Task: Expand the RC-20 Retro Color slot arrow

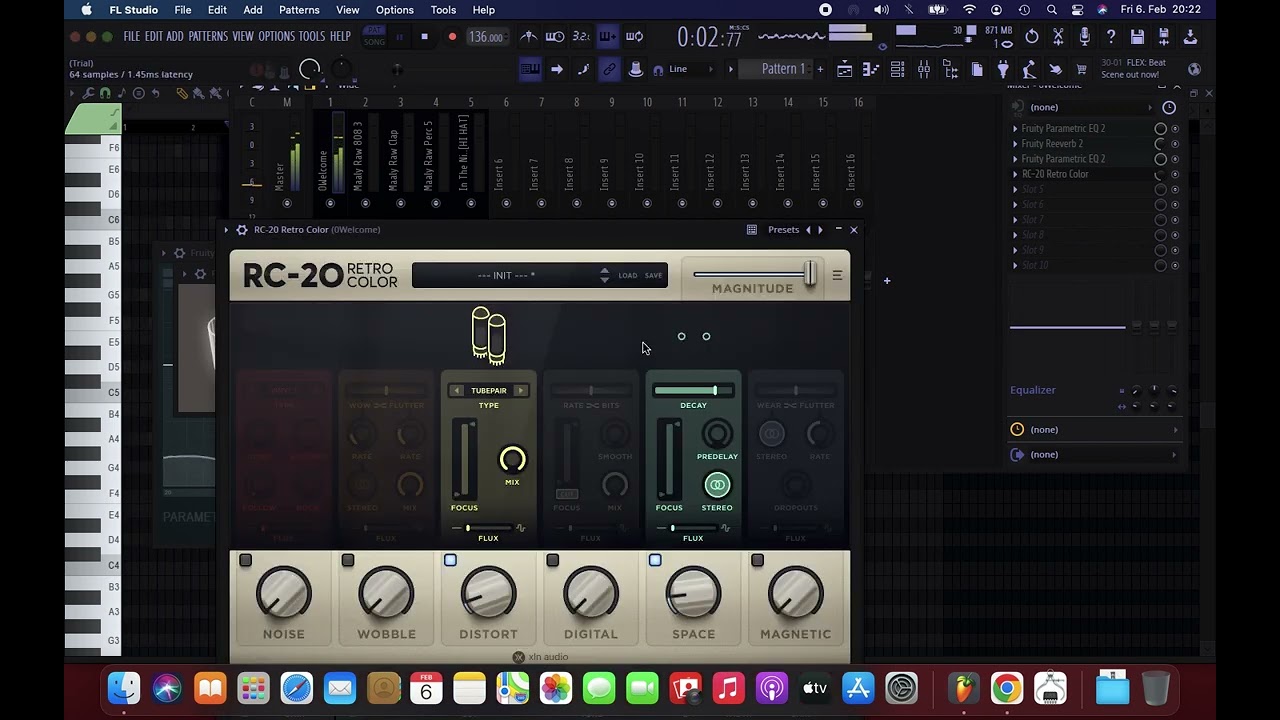Action: click(x=1015, y=174)
